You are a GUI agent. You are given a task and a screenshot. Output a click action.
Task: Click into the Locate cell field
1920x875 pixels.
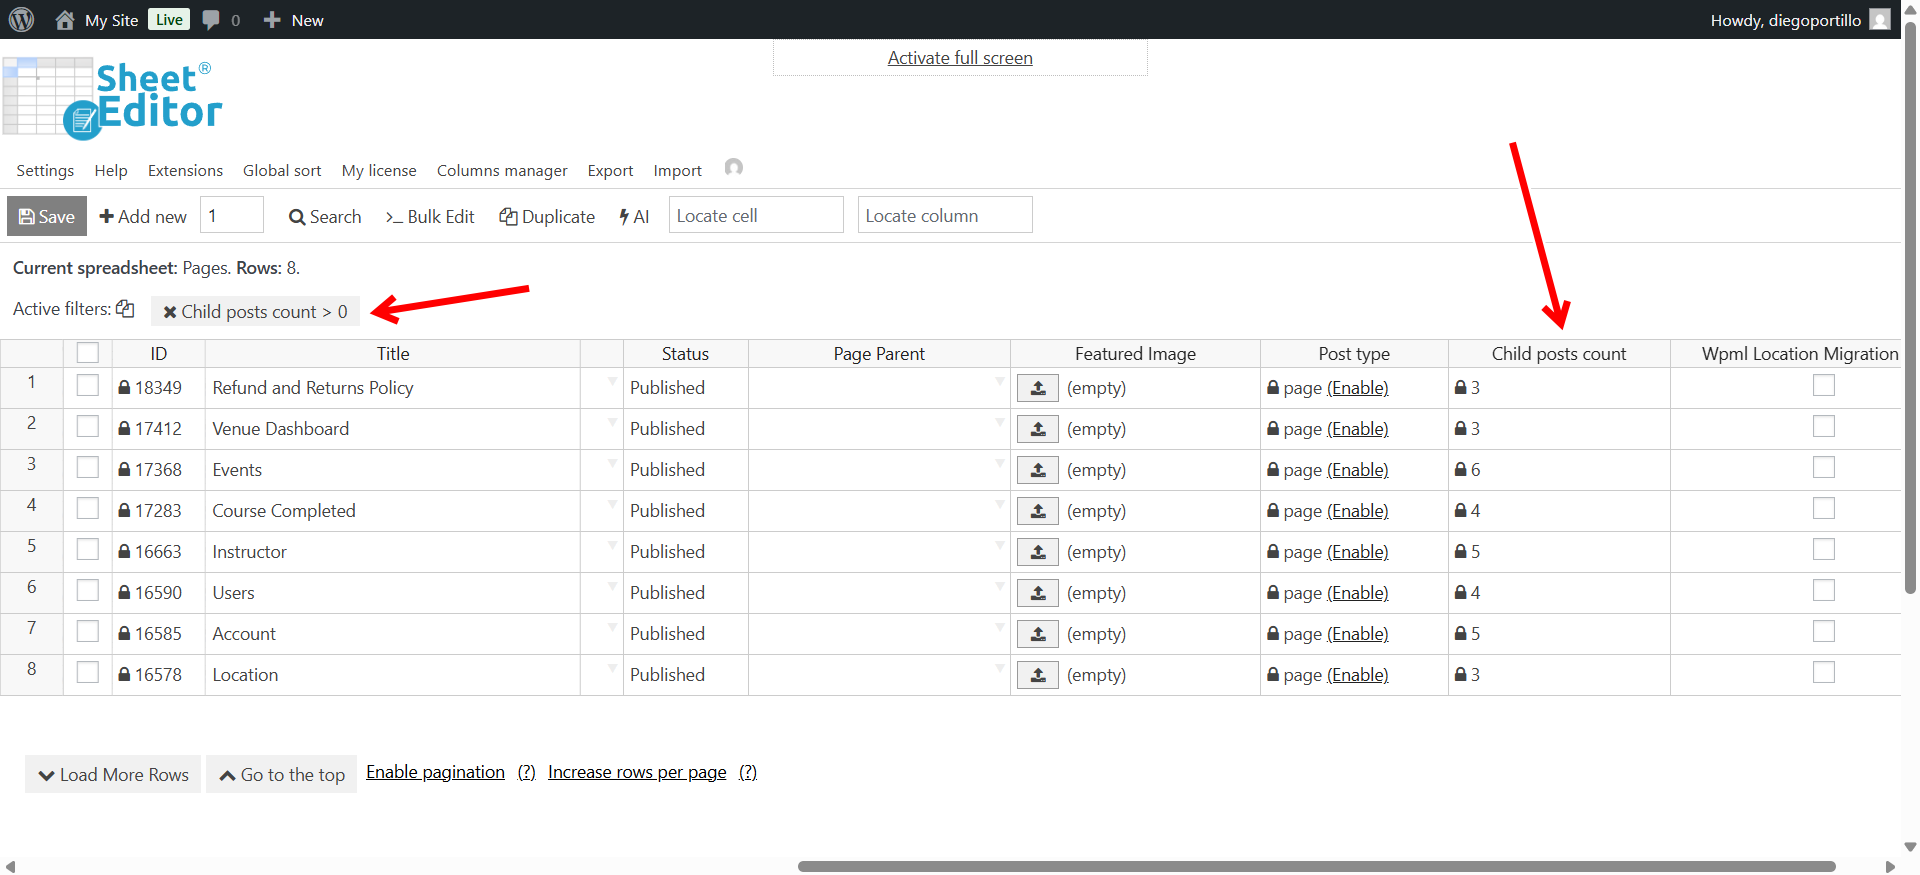point(756,216)
